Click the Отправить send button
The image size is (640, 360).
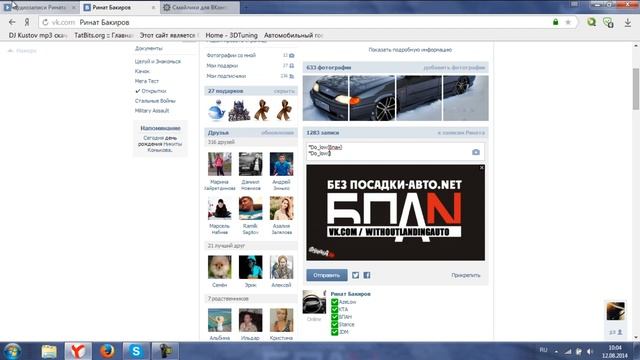click(327, 275)
